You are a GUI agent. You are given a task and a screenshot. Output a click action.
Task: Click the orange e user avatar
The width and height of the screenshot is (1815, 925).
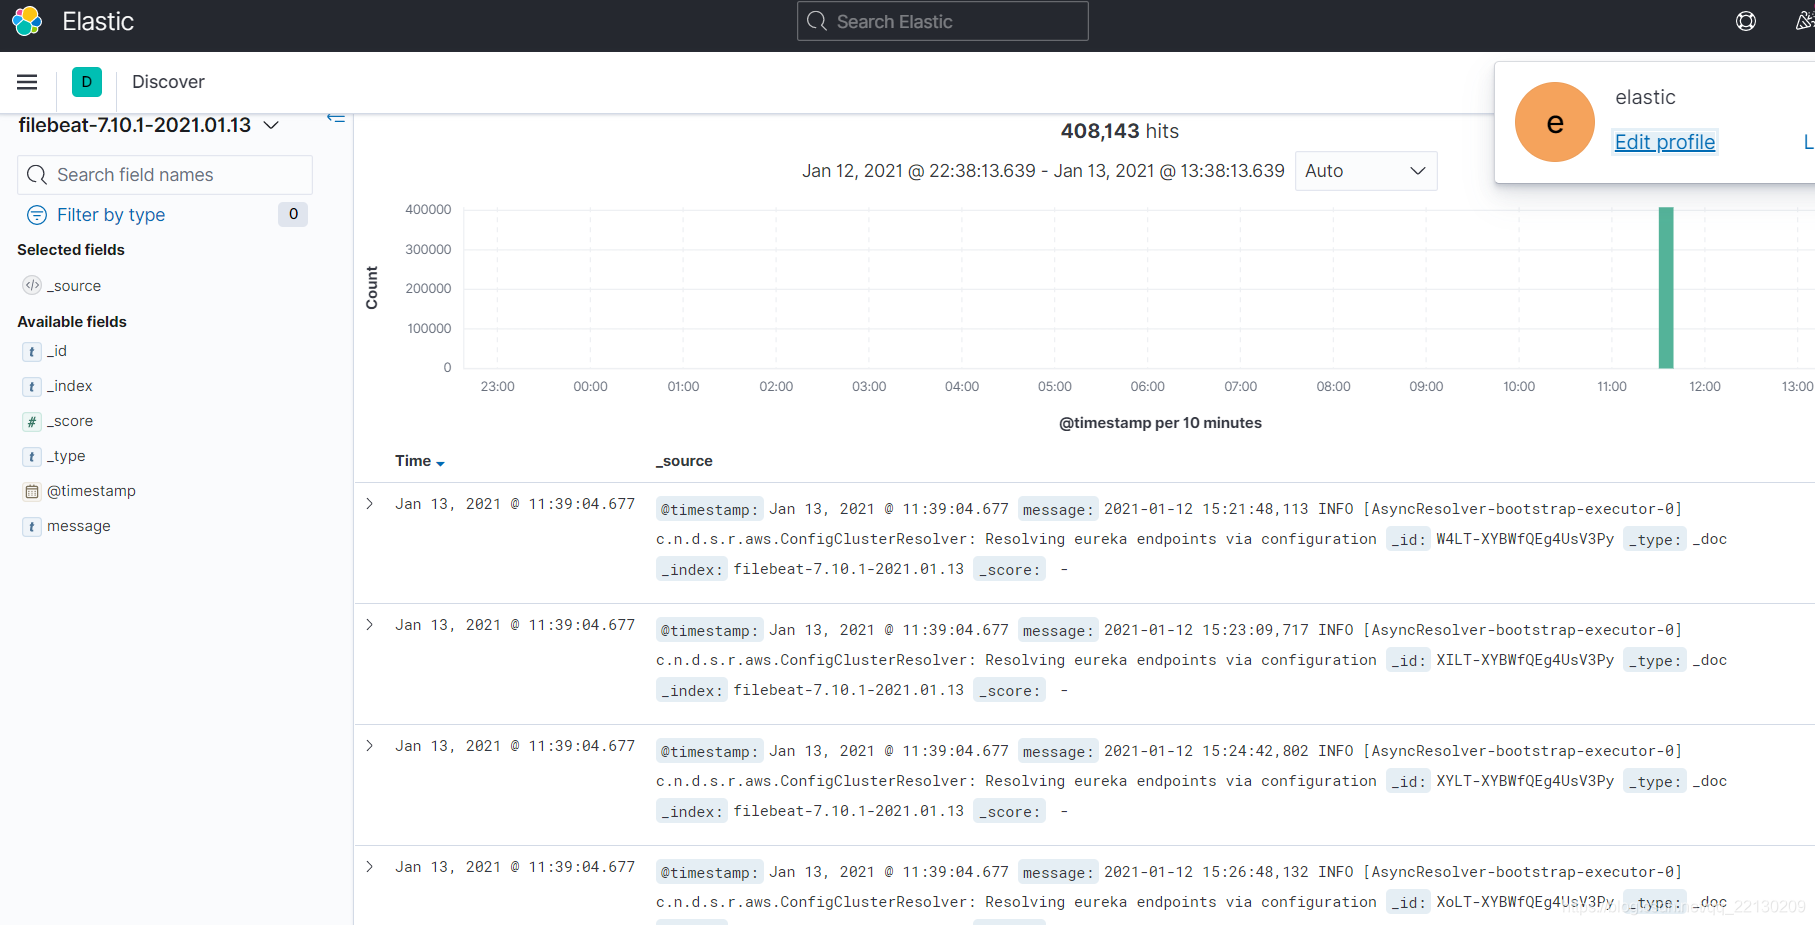(x=1555, y=122)
